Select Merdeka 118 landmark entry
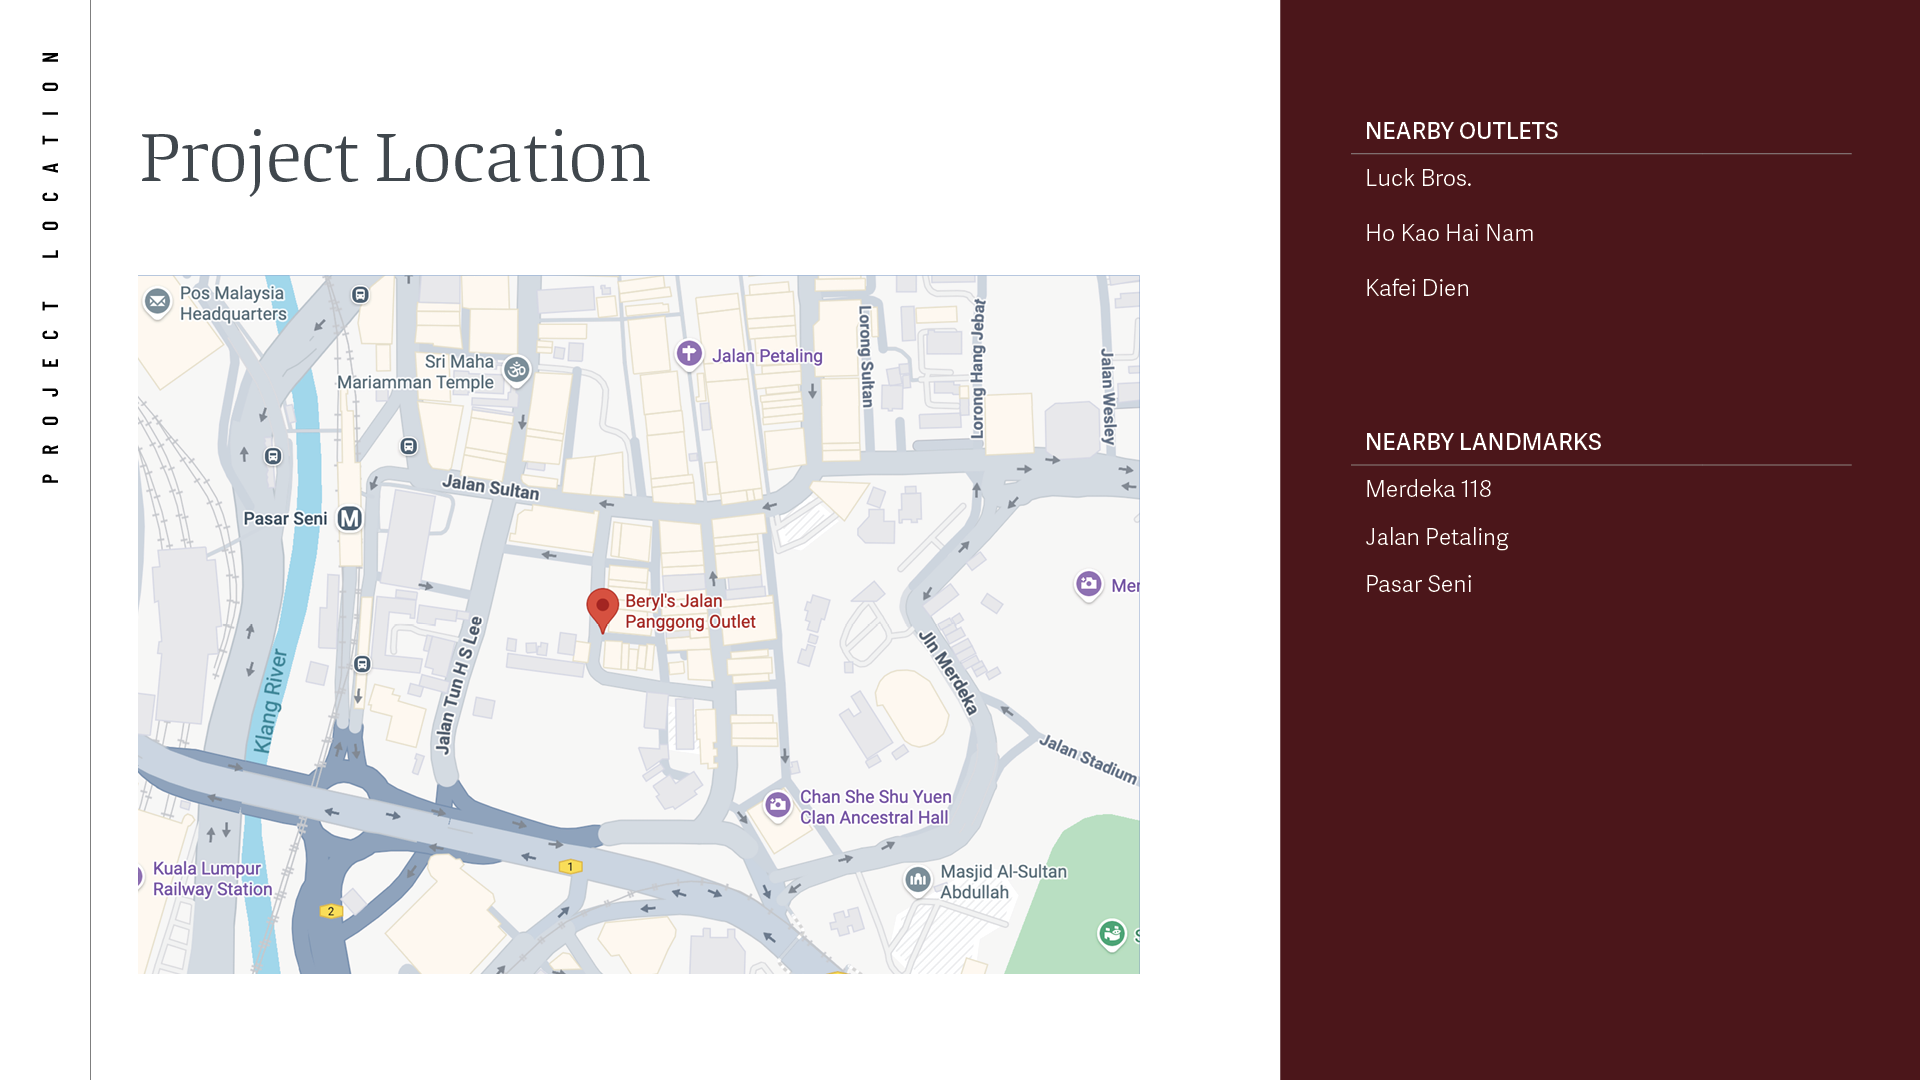1920x1080 pixels. 1428,489
